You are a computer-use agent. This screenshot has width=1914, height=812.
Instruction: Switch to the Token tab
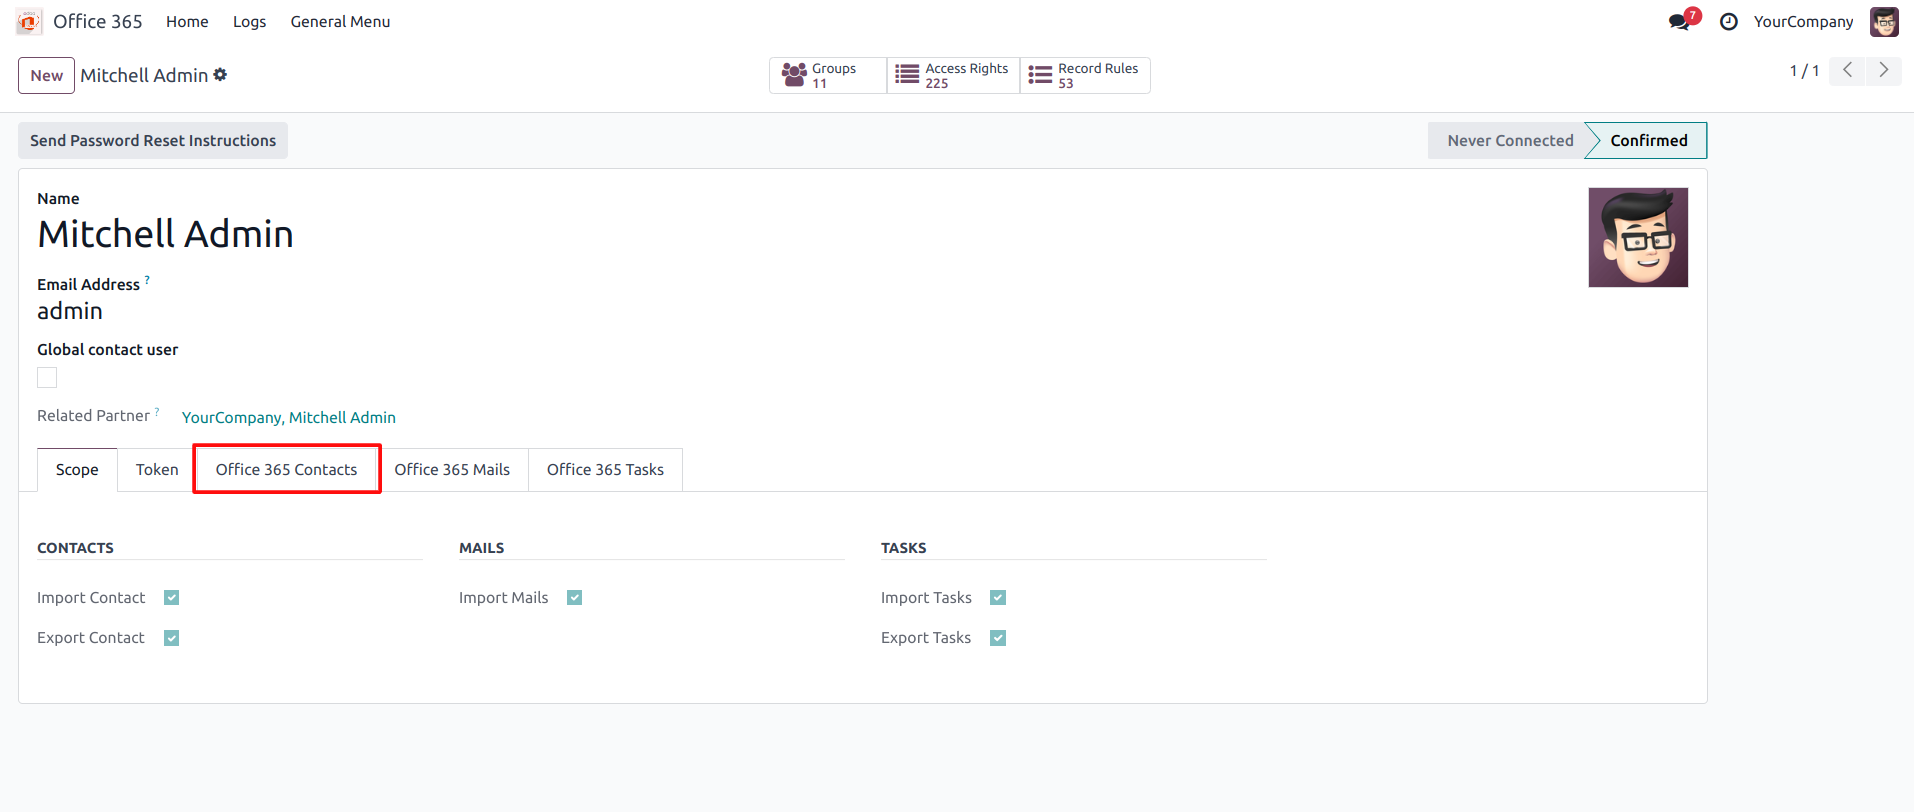coord(157,470)
